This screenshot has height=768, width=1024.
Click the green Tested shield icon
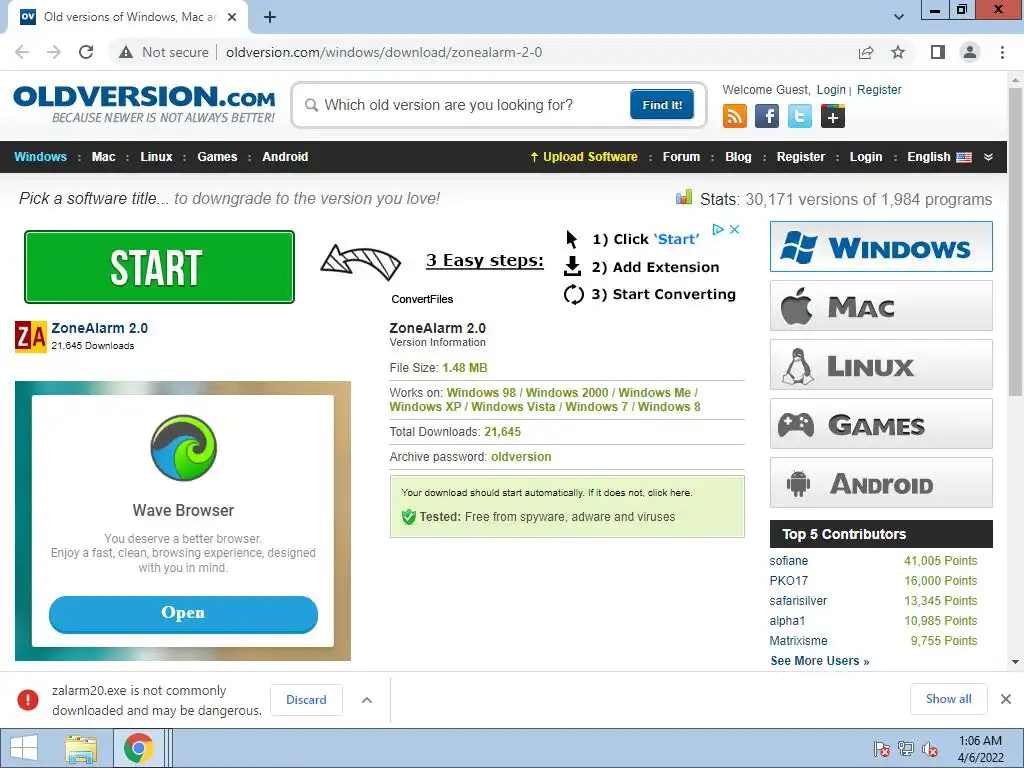pos(409,517)
